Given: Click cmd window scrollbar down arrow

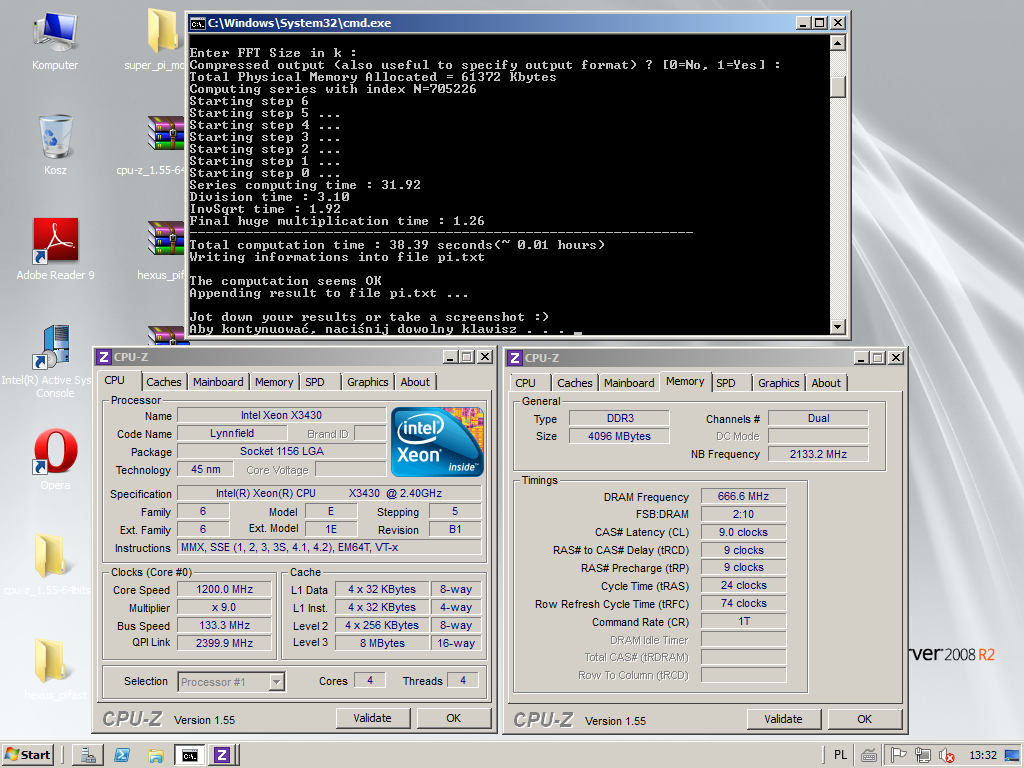Looking at the screenshot, I should point(838,327).
